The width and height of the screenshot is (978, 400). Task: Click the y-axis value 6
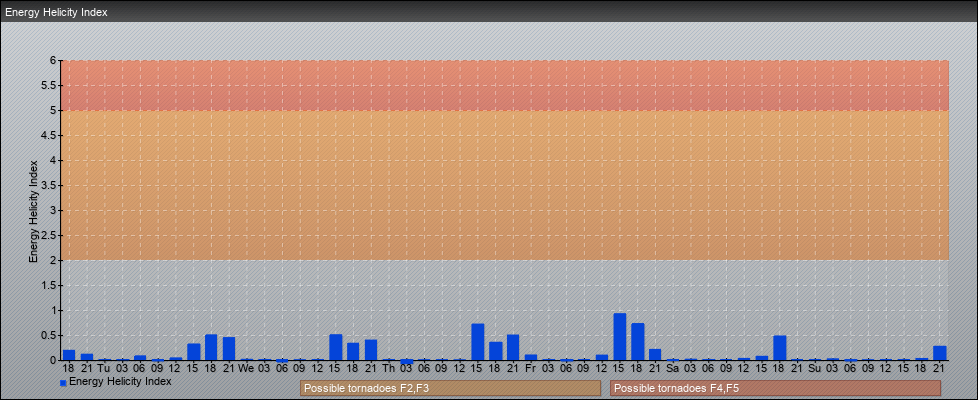point(54,61)
